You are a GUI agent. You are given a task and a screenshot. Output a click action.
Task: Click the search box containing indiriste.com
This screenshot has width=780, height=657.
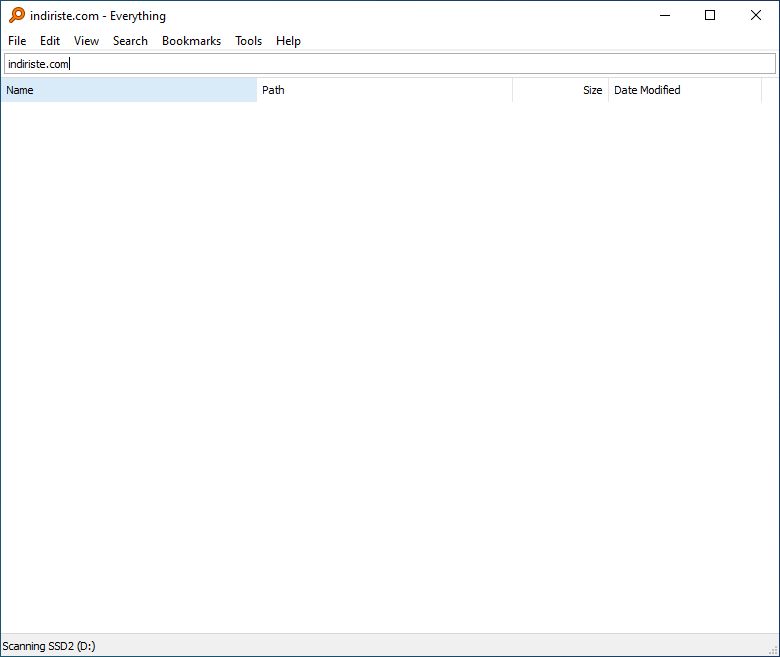[390, 64]
